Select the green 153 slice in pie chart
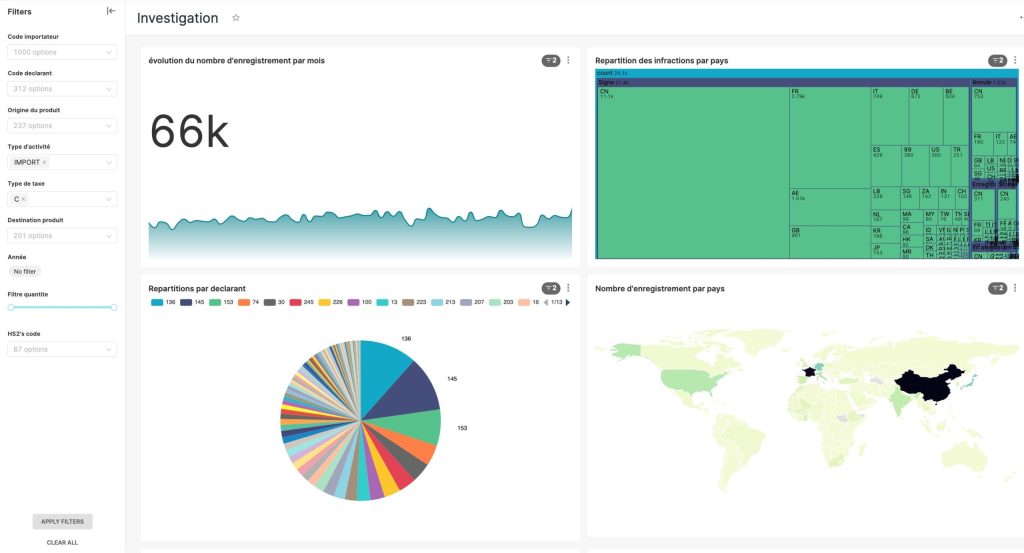 pyautogui.click(x=411, y=428)
